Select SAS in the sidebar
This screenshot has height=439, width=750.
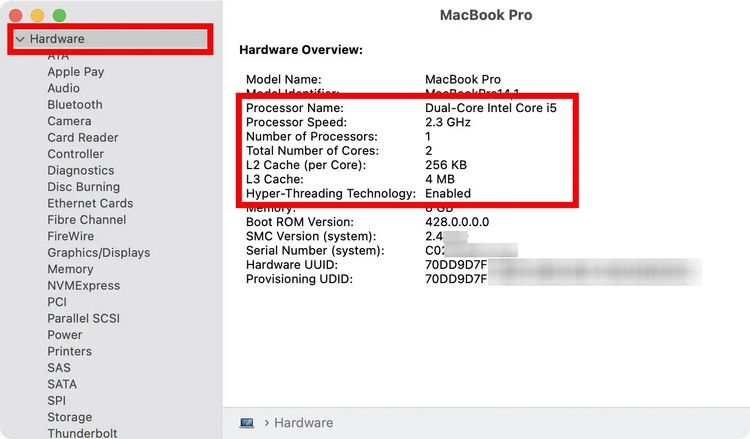pos(59,367)
